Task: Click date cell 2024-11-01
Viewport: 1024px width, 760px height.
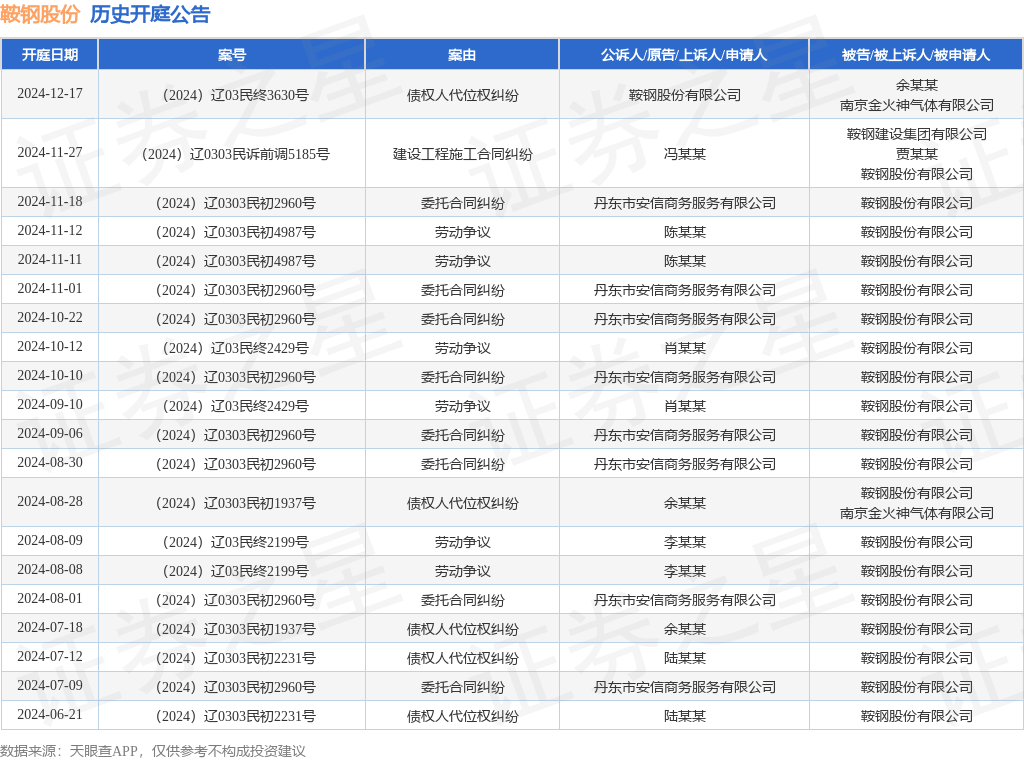Action: click(x=50, y=288)
